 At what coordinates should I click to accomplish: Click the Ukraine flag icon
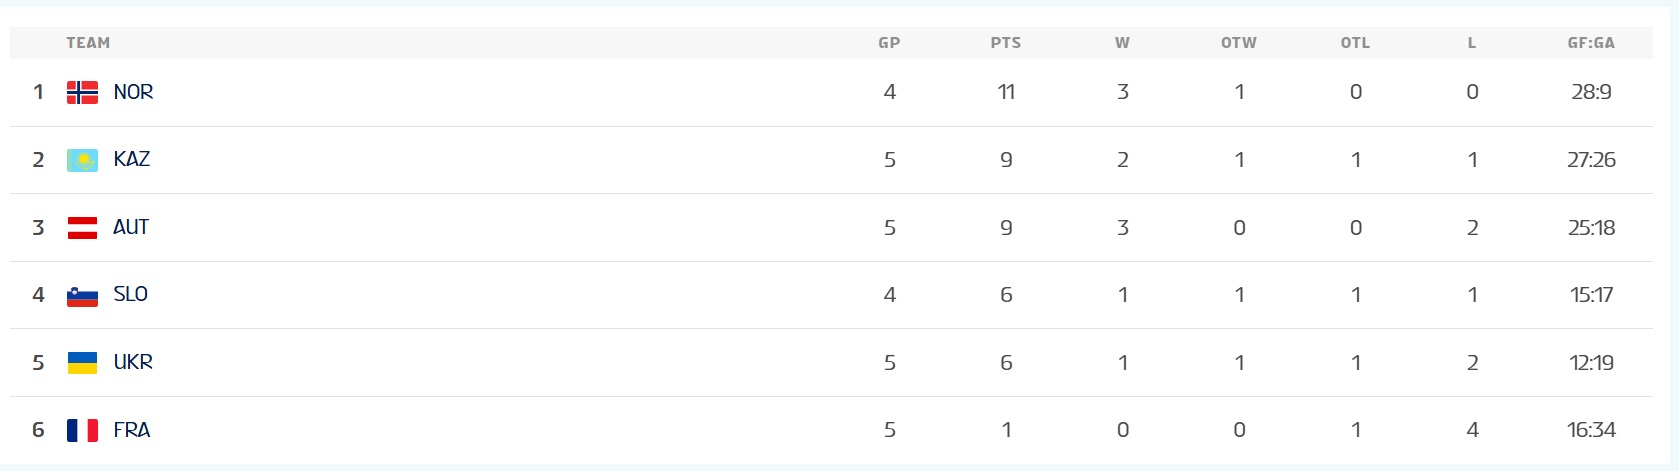tap(82, 363)
